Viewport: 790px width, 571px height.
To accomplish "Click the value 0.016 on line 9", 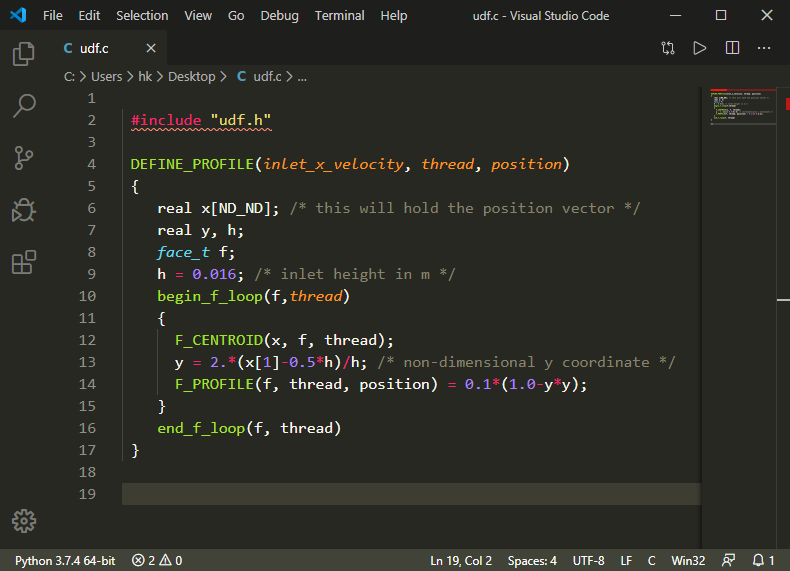I will [x=214, y=274].
